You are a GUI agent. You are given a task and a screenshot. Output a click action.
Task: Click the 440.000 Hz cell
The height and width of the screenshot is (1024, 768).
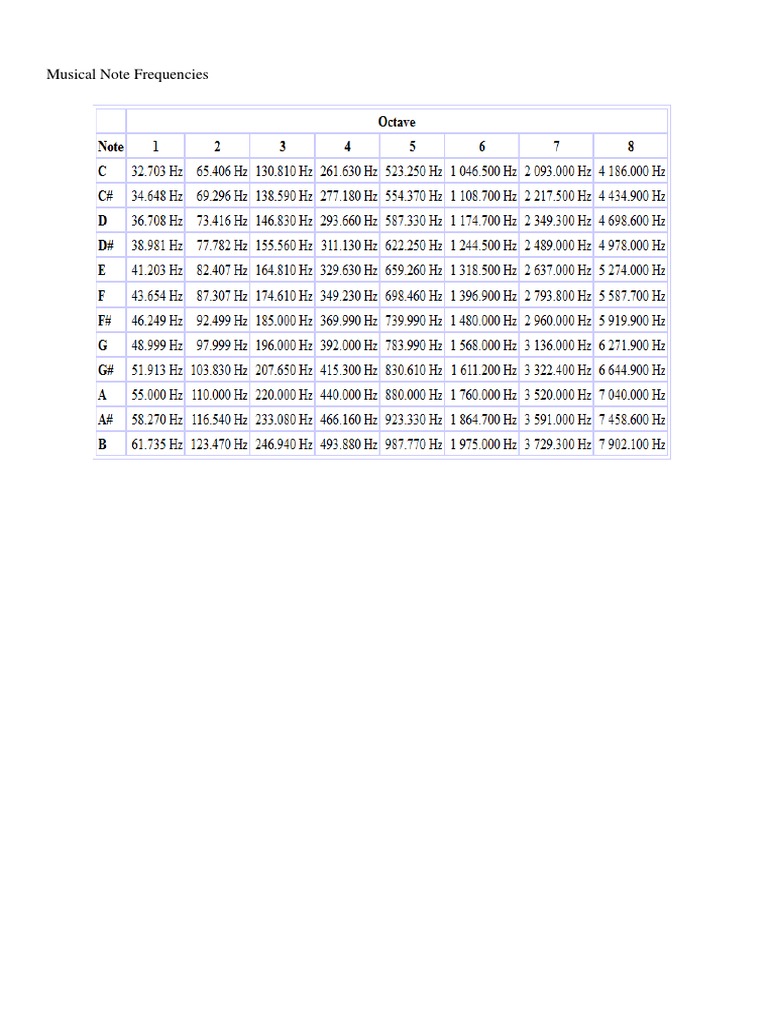click(348, 395)
